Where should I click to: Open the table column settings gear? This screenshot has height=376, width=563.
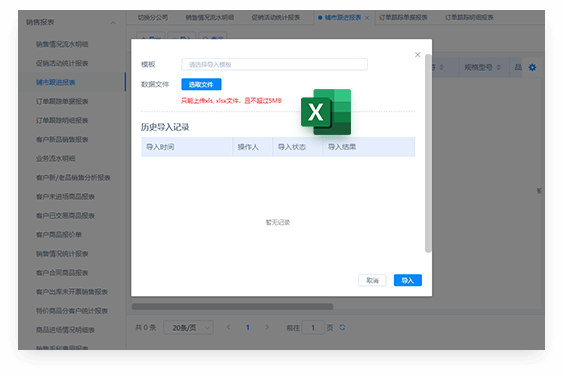pos(532,67)
